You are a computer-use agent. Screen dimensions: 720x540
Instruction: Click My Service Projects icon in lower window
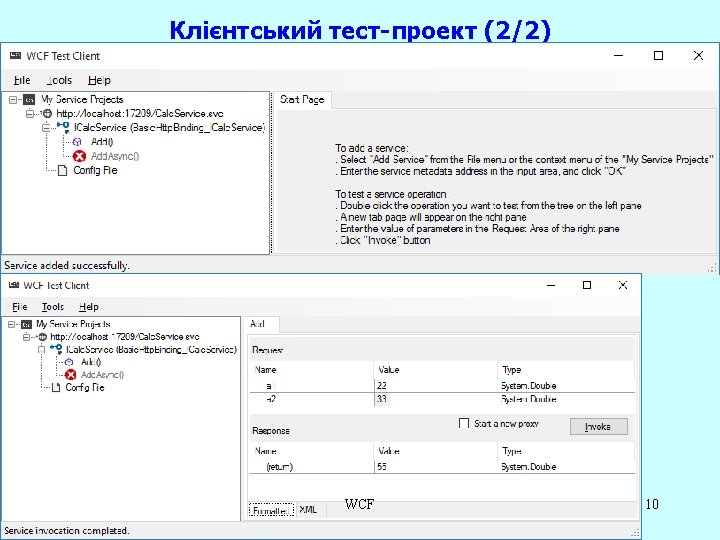click(x=27, y=324)
